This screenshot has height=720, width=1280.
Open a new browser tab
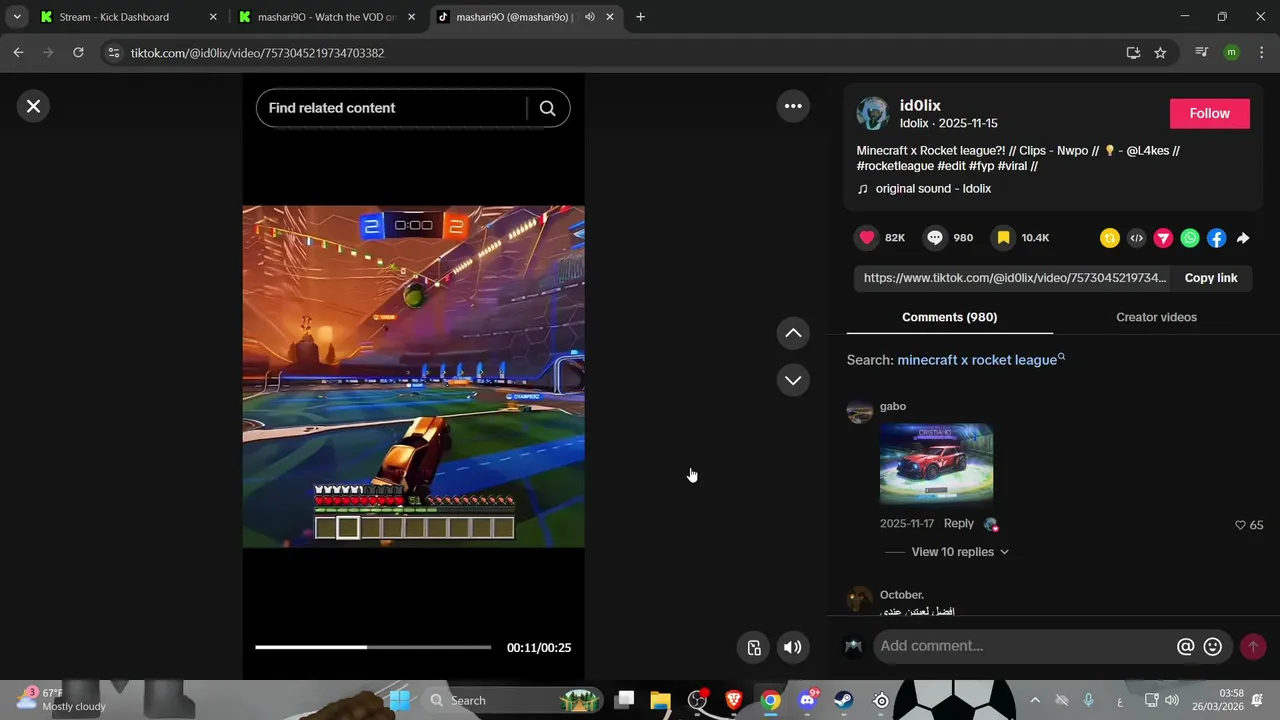tap(641, 17)
